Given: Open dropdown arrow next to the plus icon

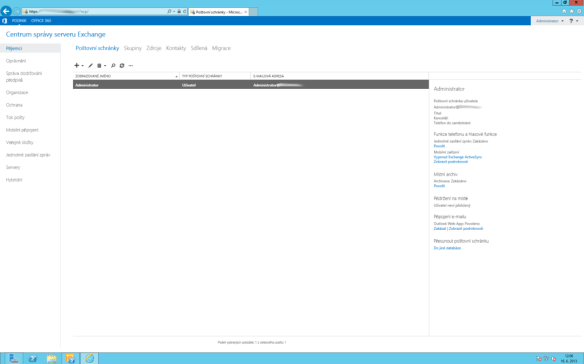Looking at the screenshot, I should click(82, 66).
